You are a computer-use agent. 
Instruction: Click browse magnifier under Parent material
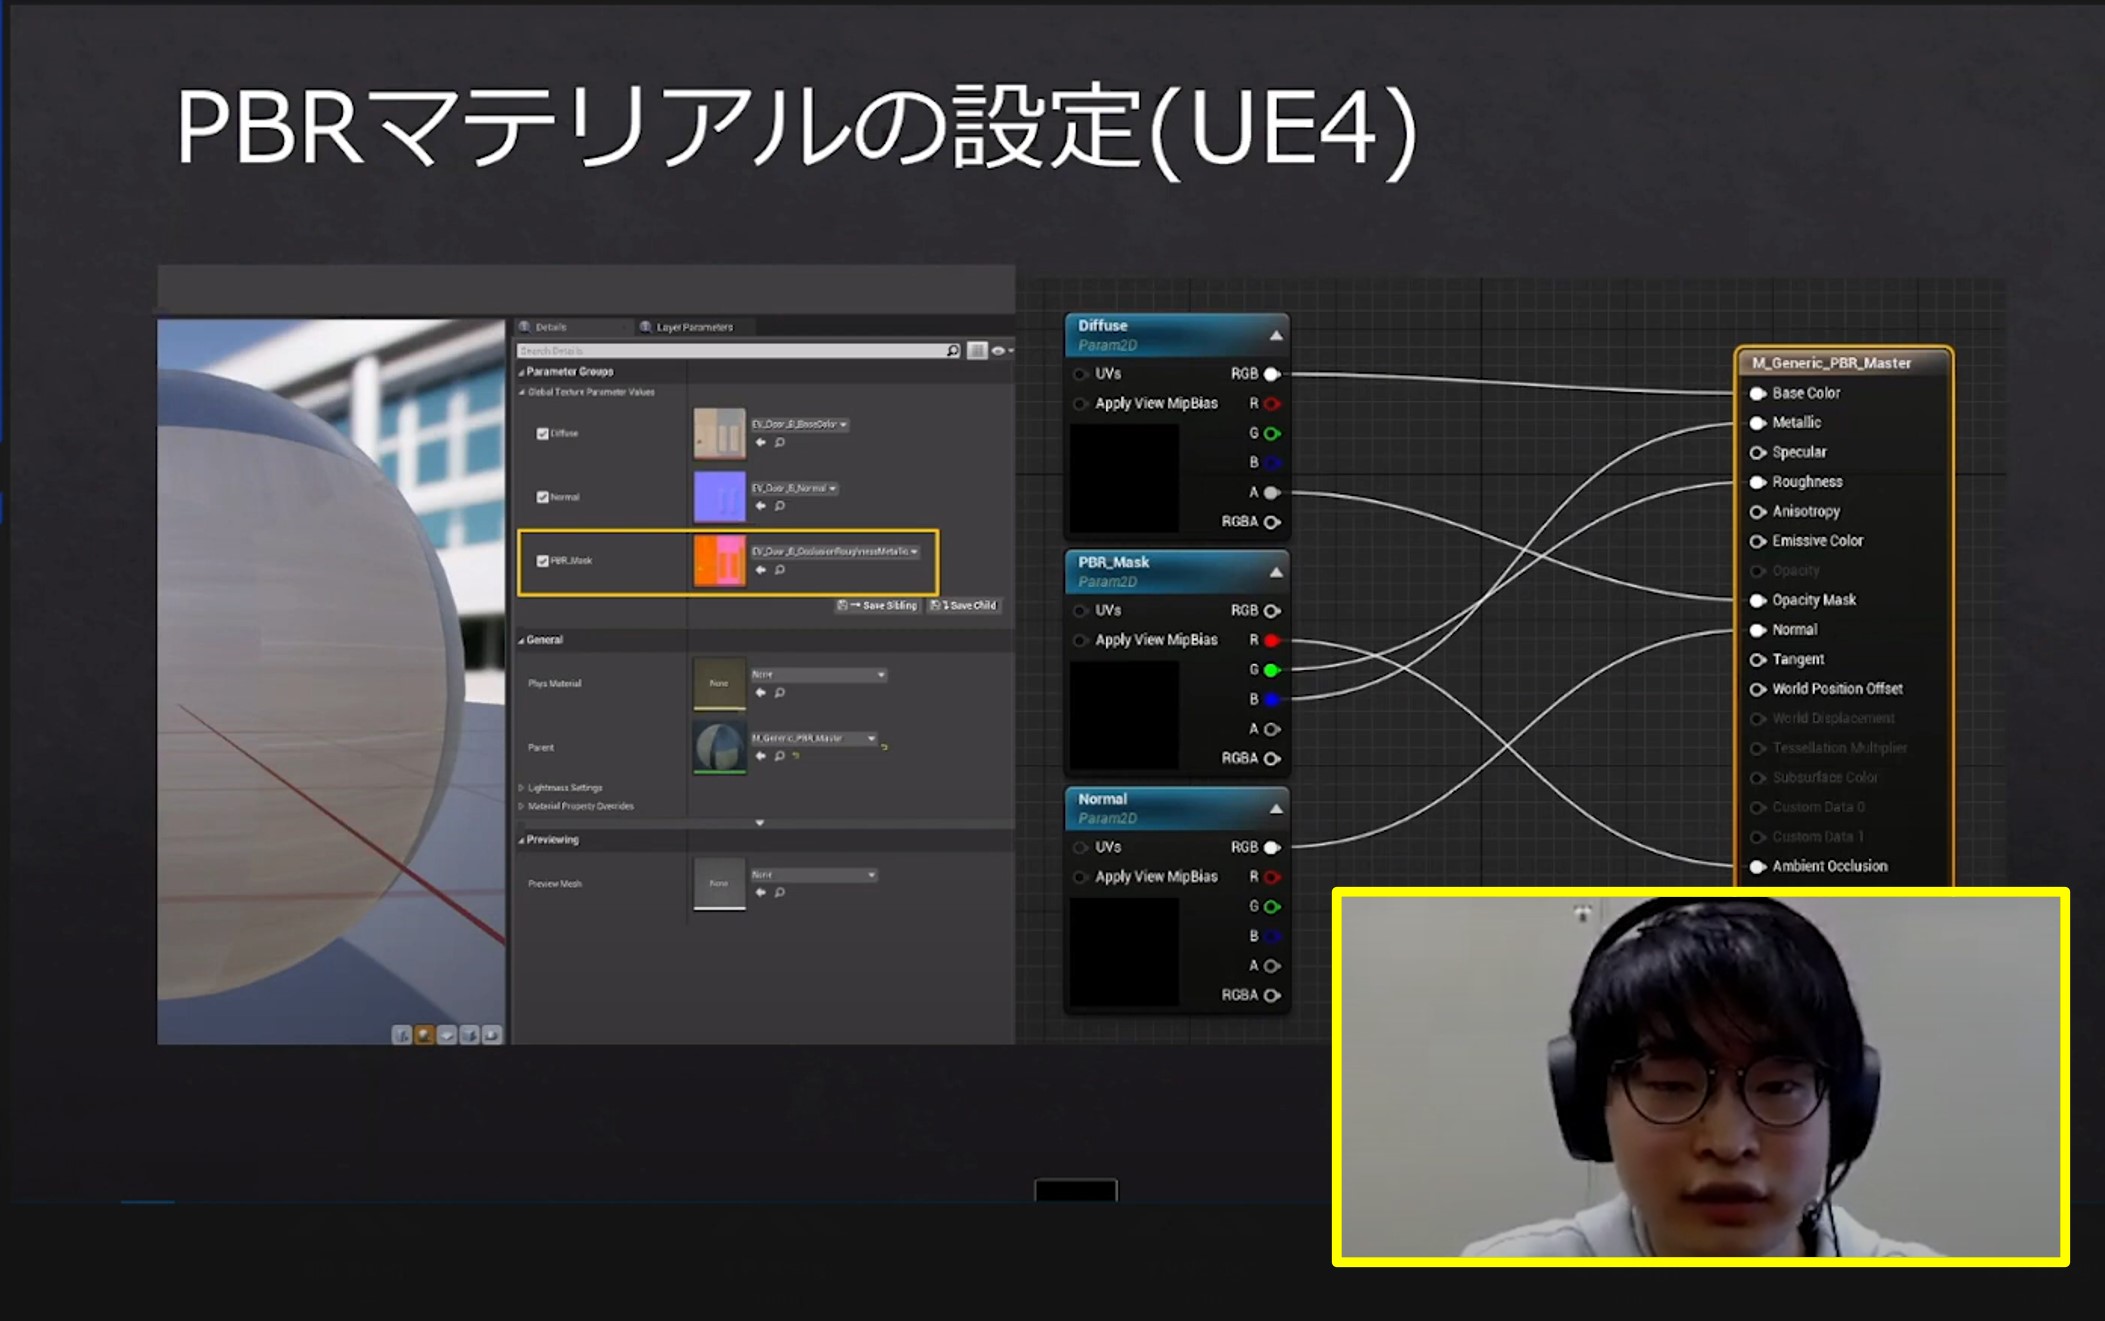click(x=779, y=756)
